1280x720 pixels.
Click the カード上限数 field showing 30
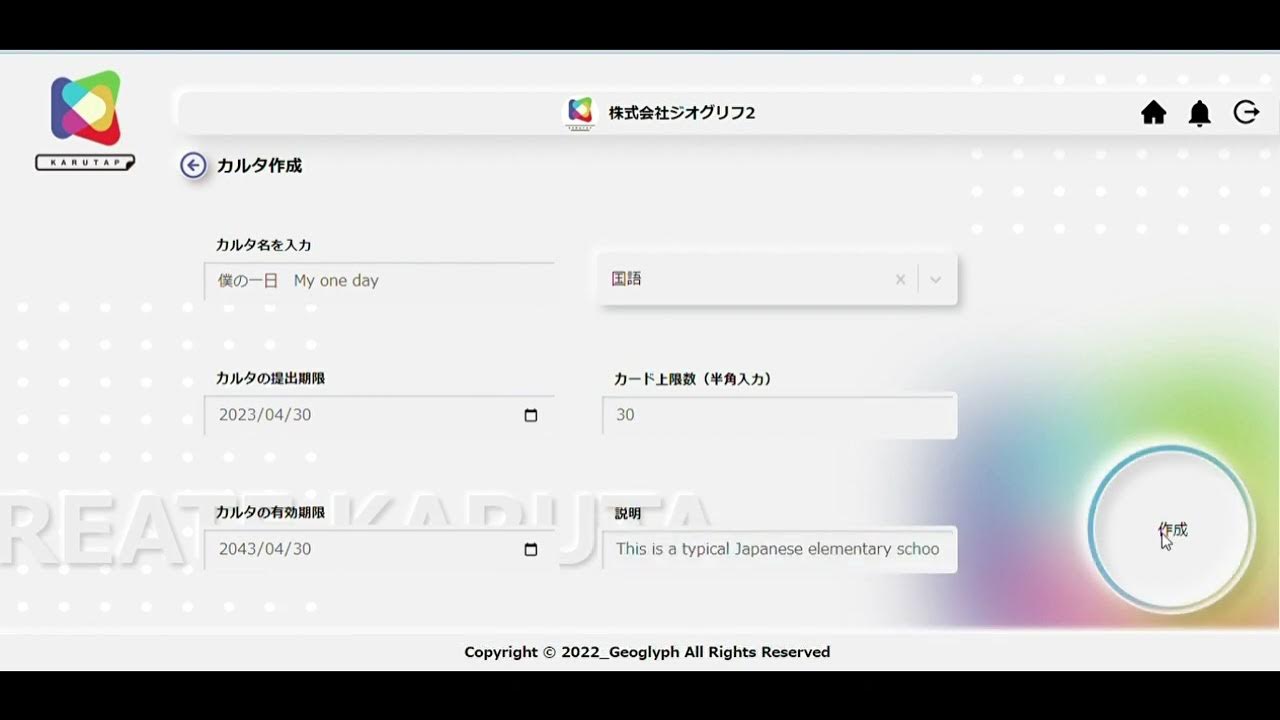[779, 415]
